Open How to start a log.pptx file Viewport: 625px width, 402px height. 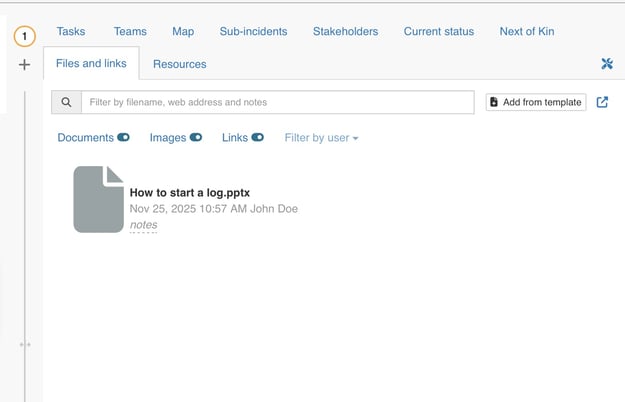(x=191, y=192)
